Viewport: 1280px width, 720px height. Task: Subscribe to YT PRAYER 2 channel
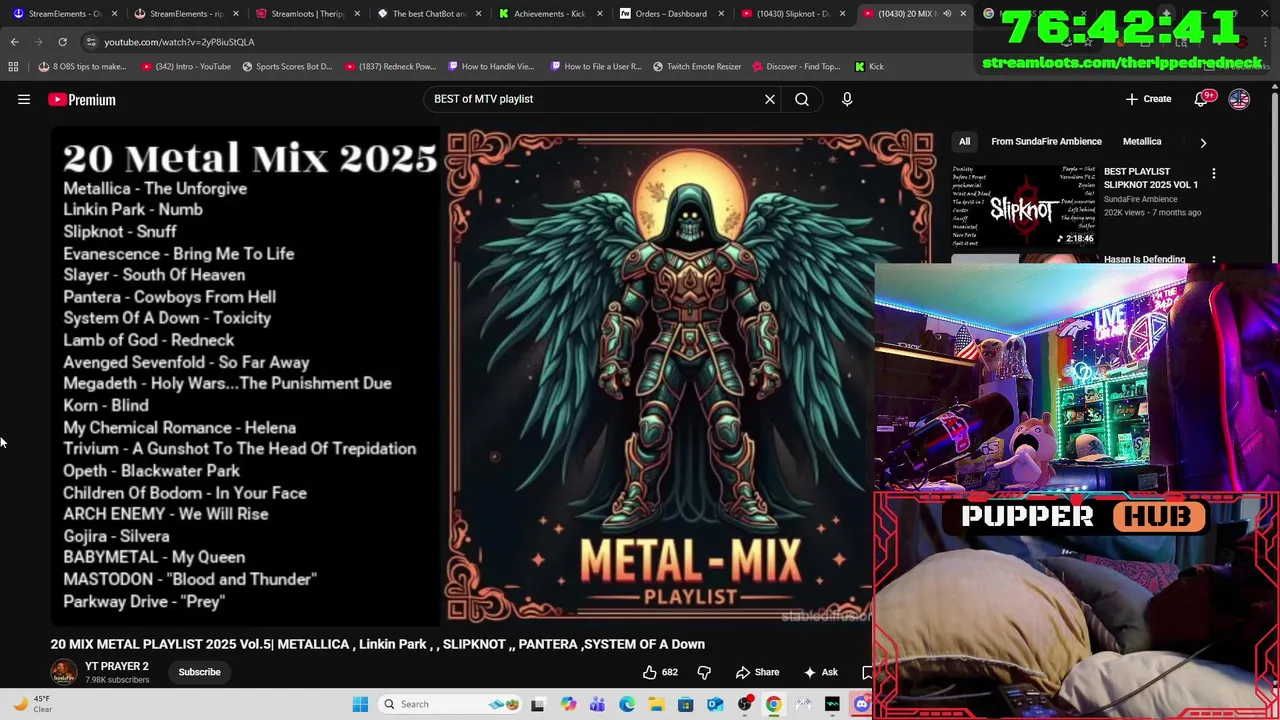click(199, 672)
